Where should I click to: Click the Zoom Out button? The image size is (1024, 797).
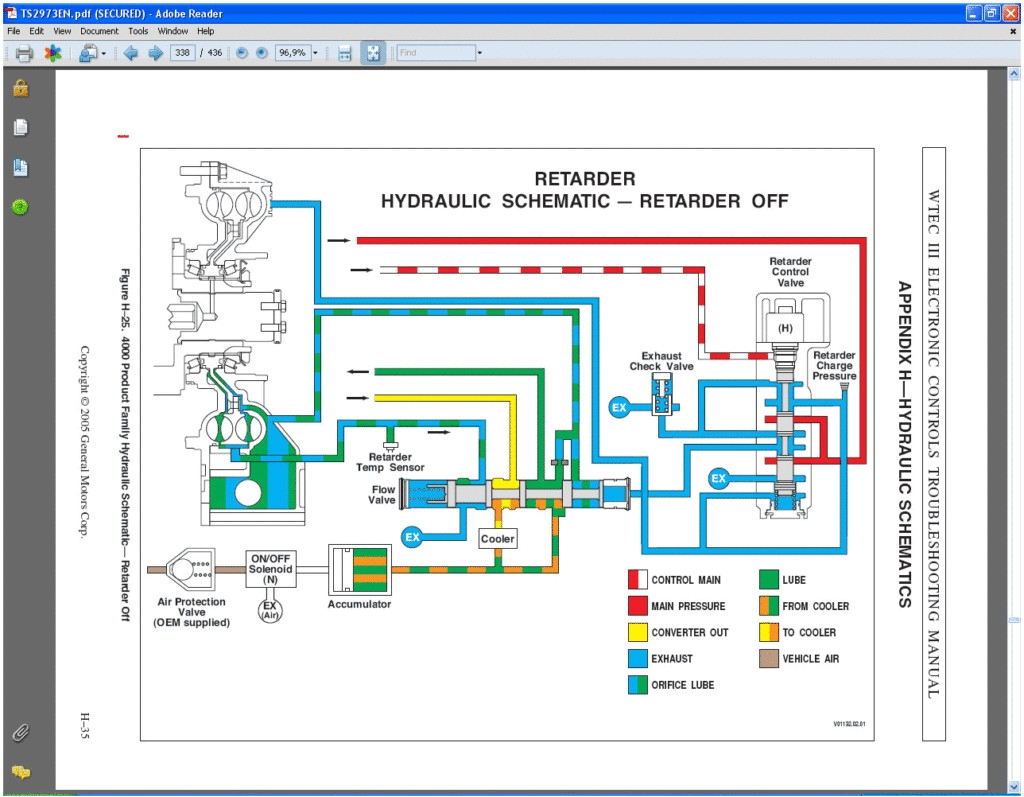[x=241, y=52]
